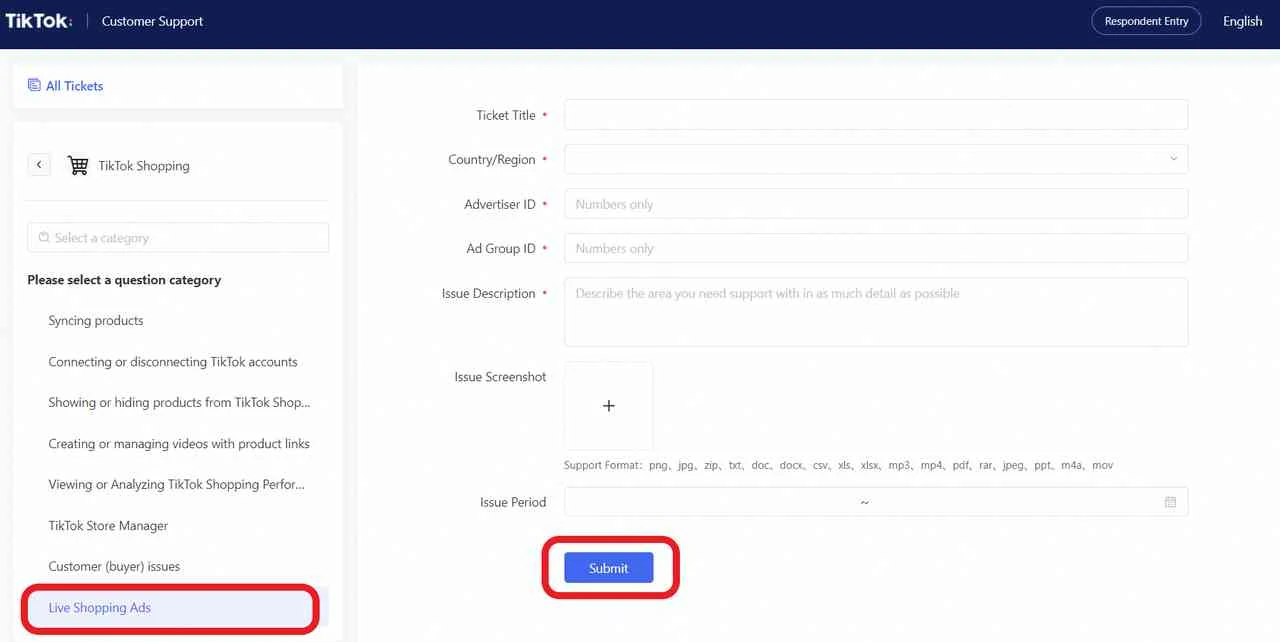The width and height of the screenshot is (1280, 642).
Task: Focus the Ticket Title input field
Action: (875, 115)
